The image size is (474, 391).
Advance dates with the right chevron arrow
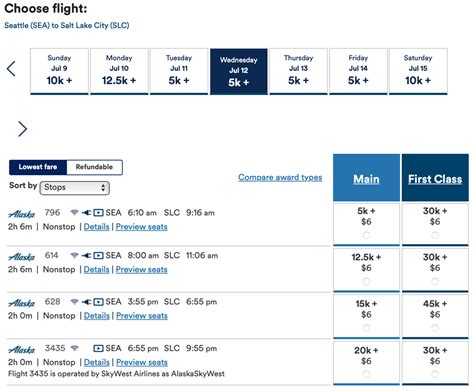[x=22, y=129]
